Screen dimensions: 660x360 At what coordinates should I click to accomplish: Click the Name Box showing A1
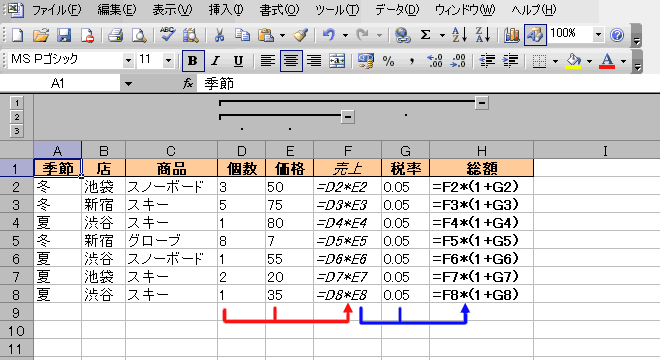coord(59,84)
